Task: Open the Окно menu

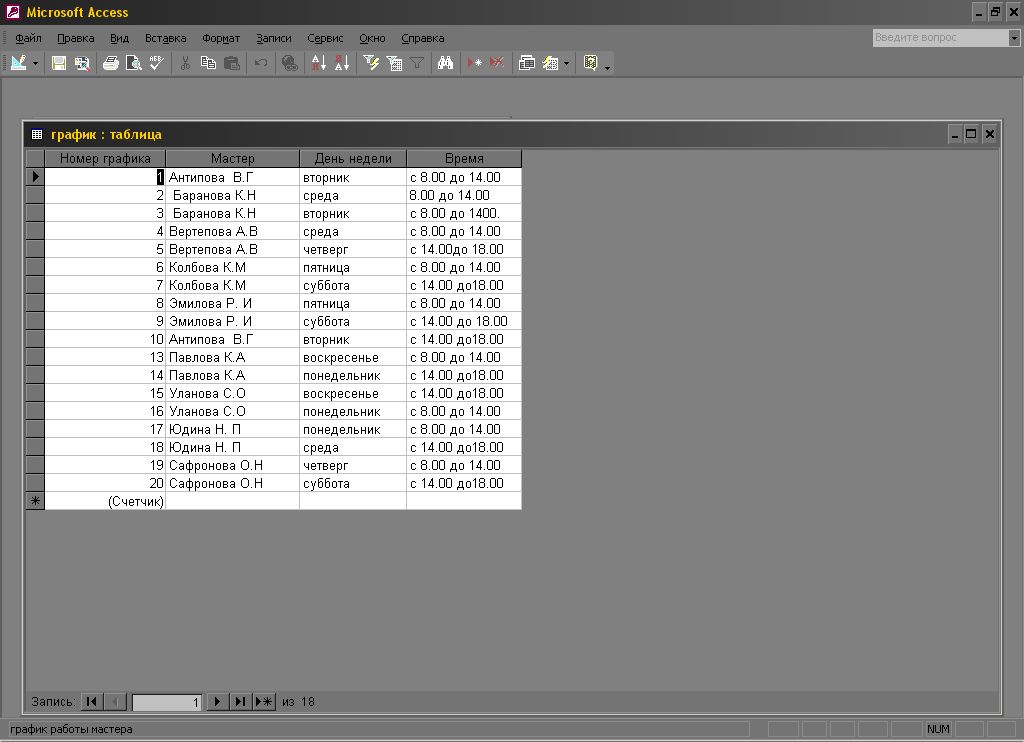Action: point(372,38)
